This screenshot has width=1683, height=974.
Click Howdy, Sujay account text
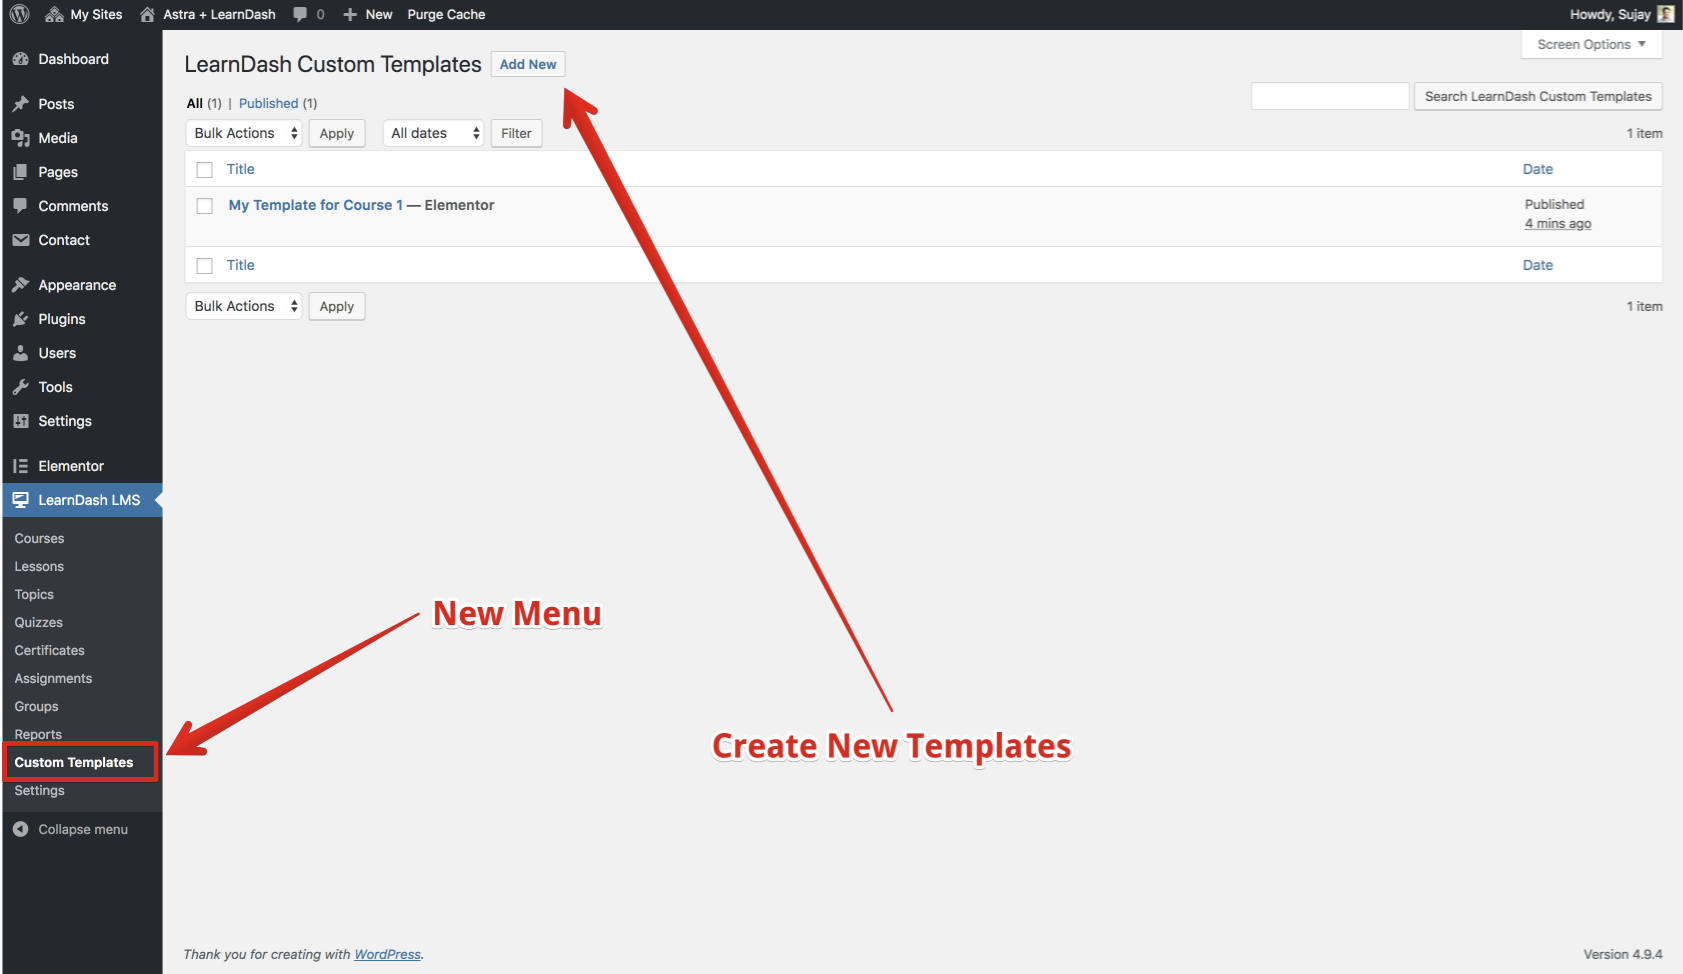tap(1610, 14)
